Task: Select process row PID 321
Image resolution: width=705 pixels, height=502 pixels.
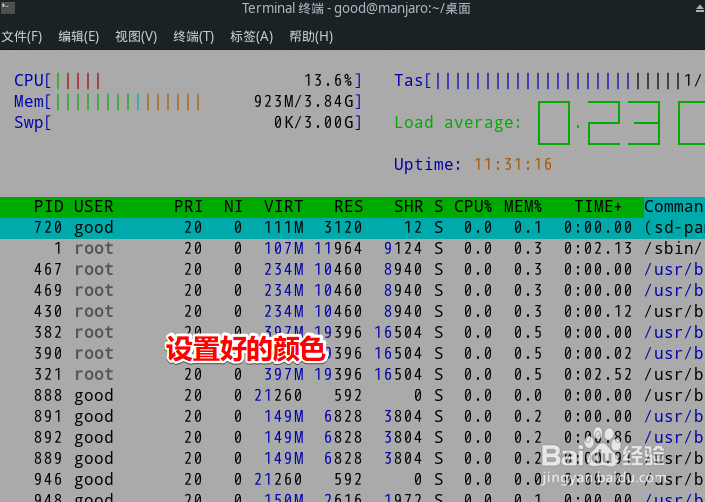Action: tap(352, 374)
